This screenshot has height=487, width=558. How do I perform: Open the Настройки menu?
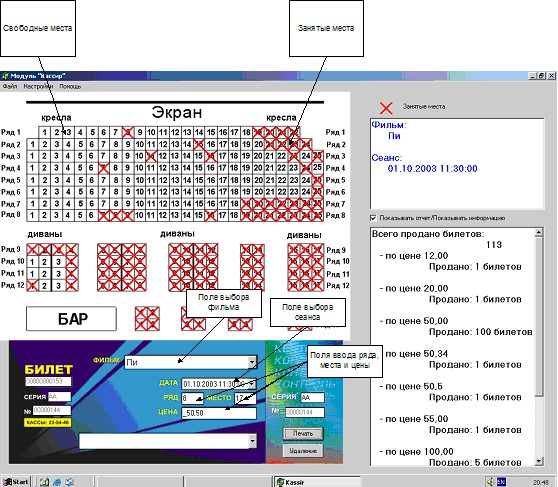(38, 86)
